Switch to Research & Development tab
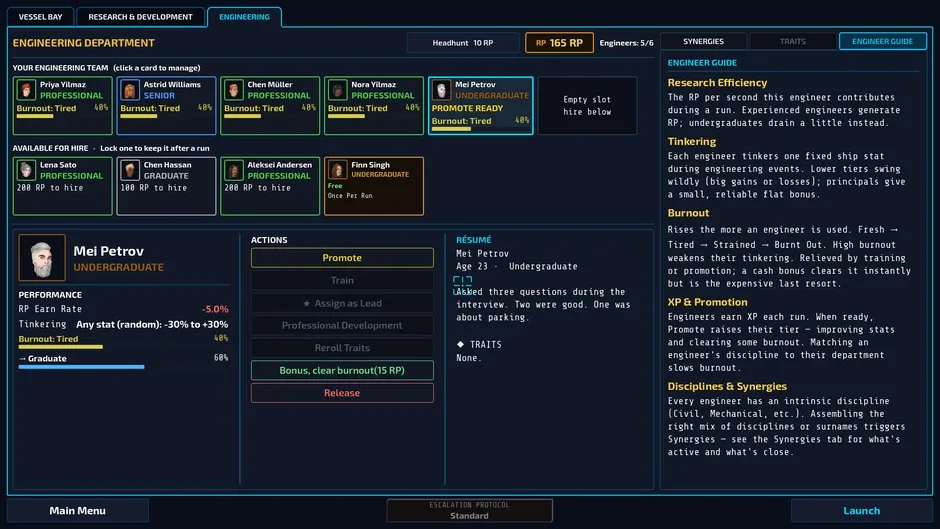940x529 pixels. click(140, 17)
